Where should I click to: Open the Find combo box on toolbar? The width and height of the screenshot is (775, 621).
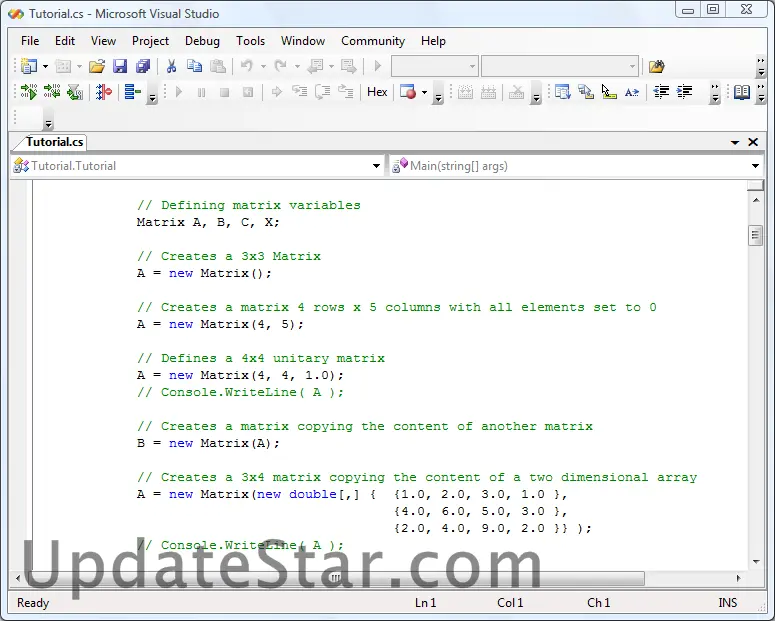pyautogui.click(x=560, y=66)
